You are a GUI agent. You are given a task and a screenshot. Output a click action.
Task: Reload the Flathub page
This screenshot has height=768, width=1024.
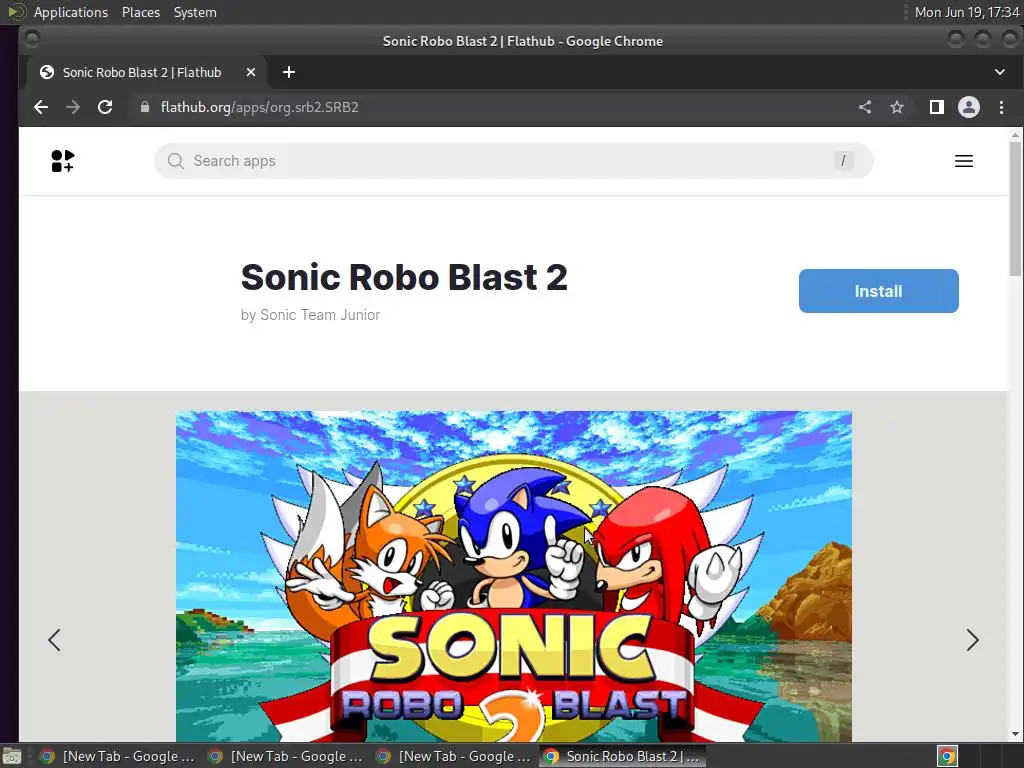[x=105, y=107]
